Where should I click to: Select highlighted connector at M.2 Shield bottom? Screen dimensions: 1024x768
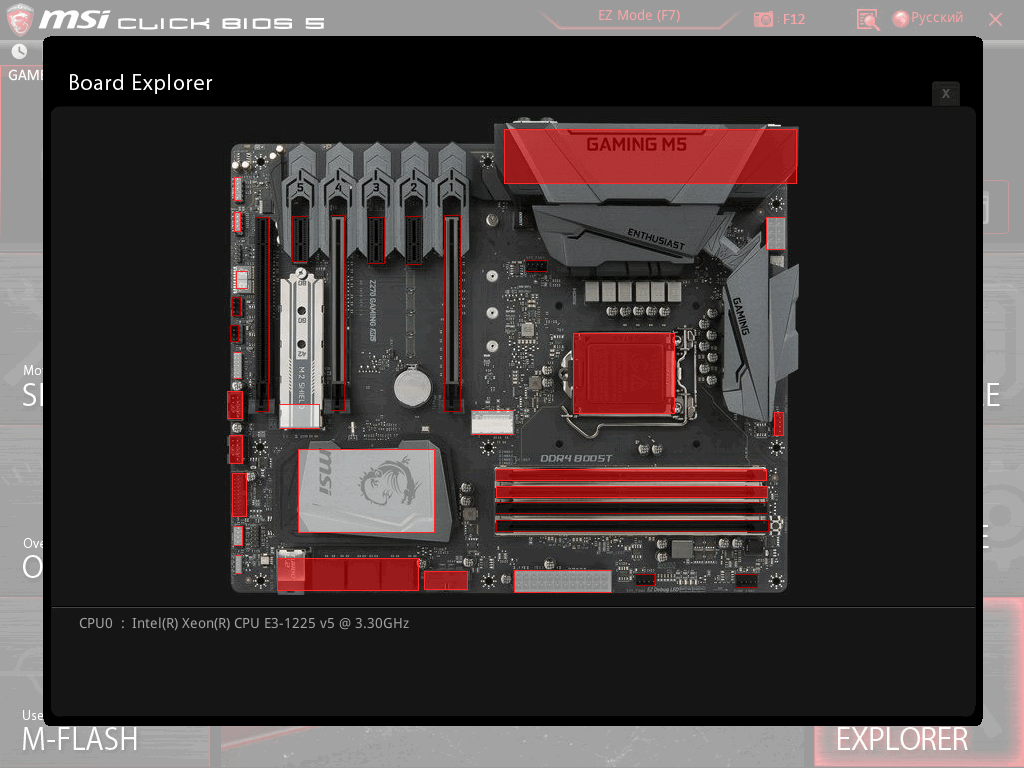(x=300, y=416)
